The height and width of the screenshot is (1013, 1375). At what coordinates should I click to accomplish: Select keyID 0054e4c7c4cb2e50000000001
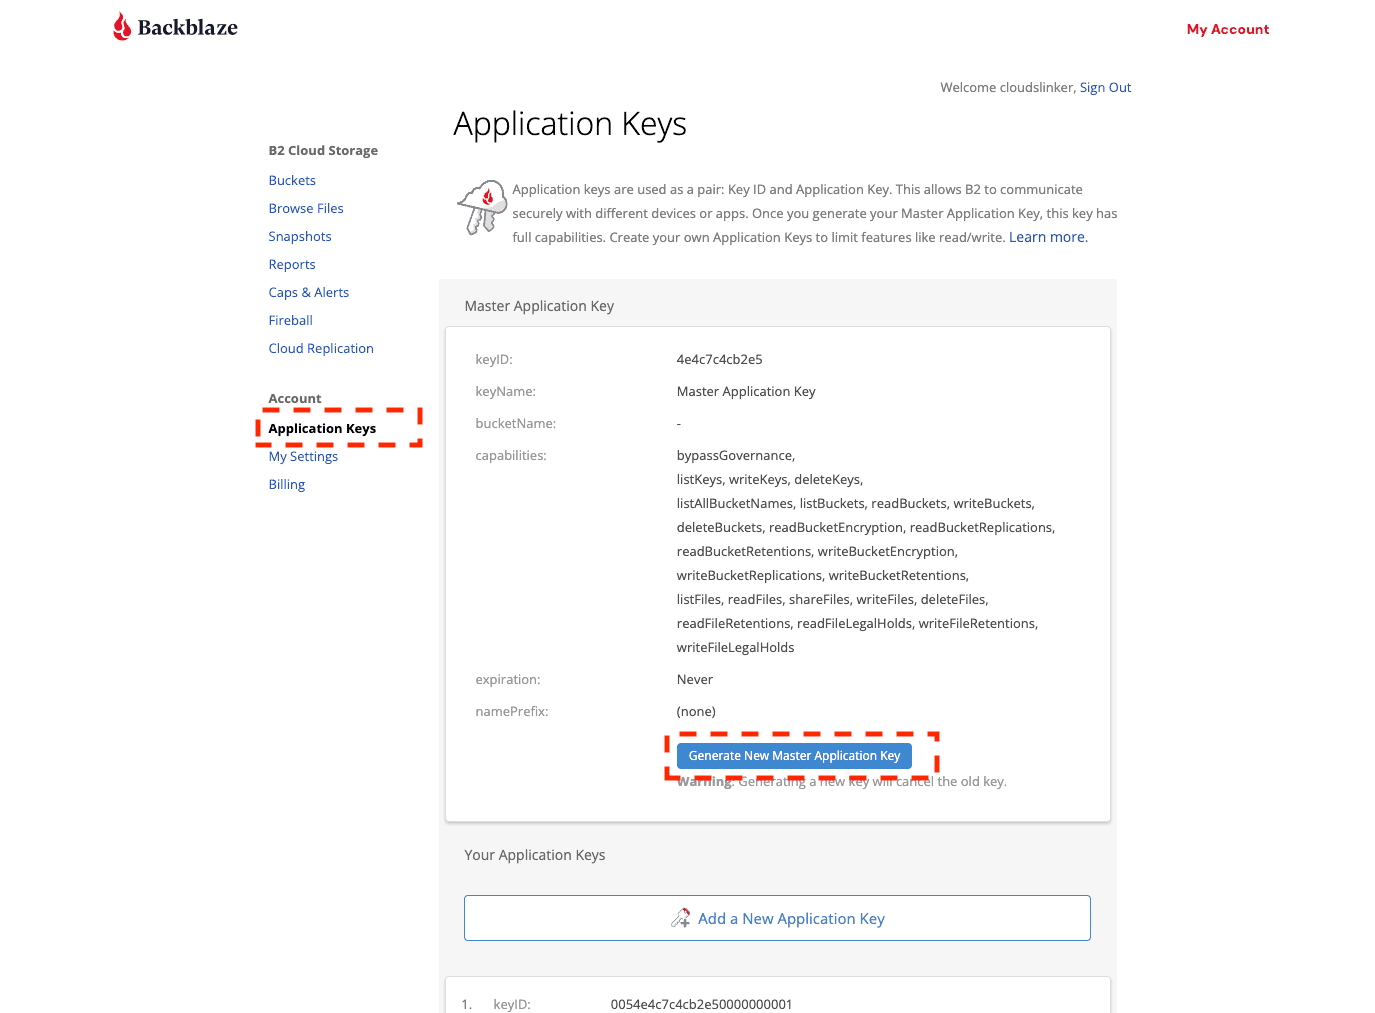tap(702, 1004)
